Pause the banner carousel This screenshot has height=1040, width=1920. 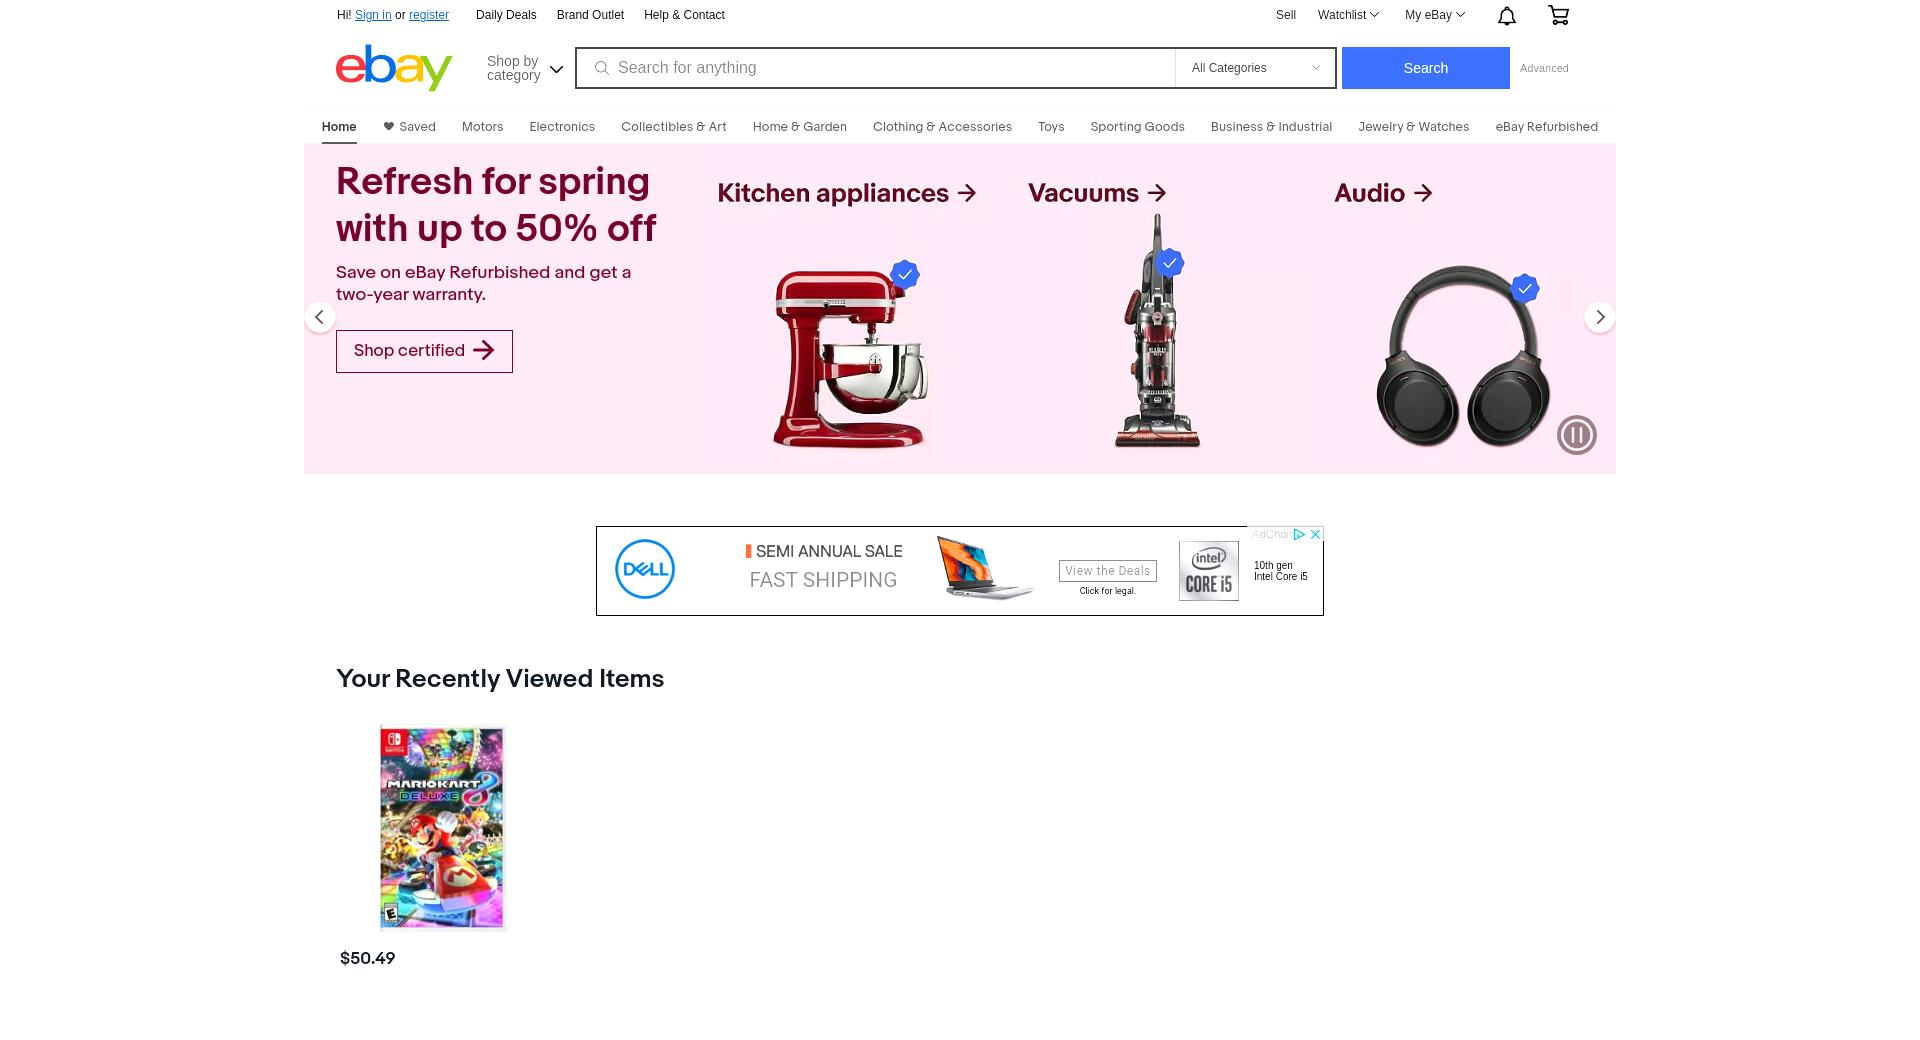coord(1576,435)
